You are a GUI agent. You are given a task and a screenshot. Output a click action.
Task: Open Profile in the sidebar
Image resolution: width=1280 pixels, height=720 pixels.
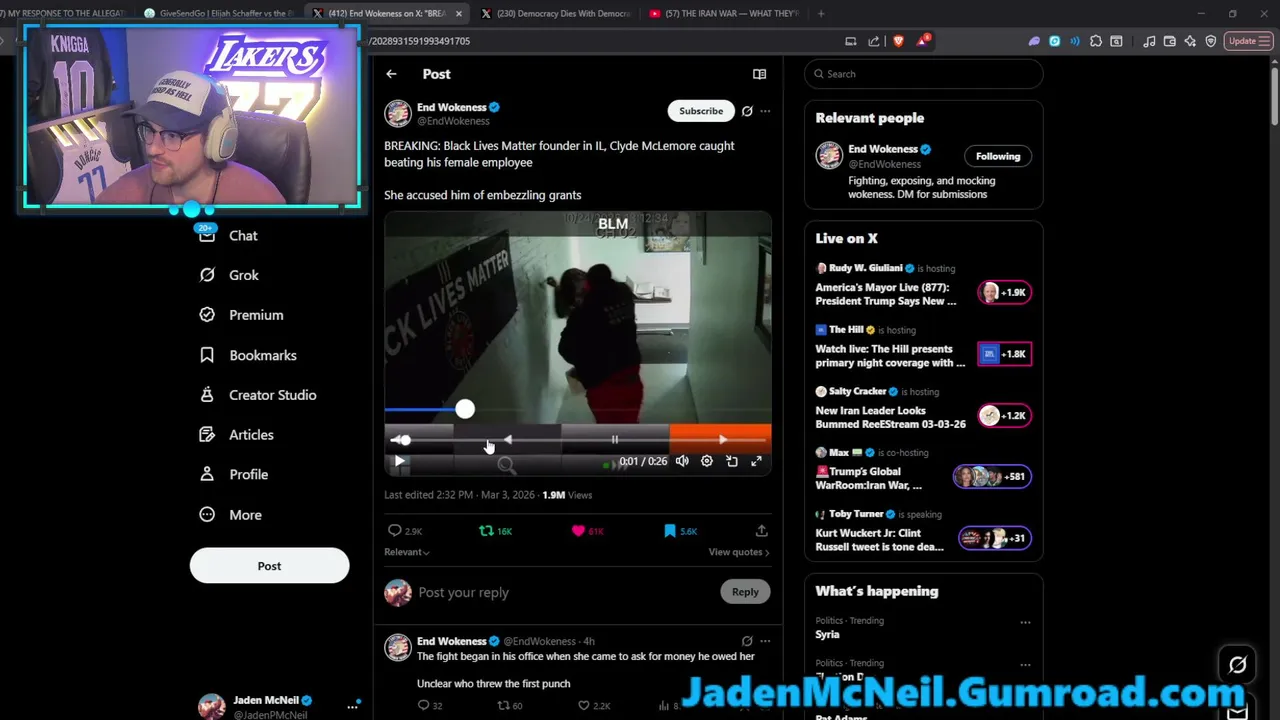[x=233, y=475]
